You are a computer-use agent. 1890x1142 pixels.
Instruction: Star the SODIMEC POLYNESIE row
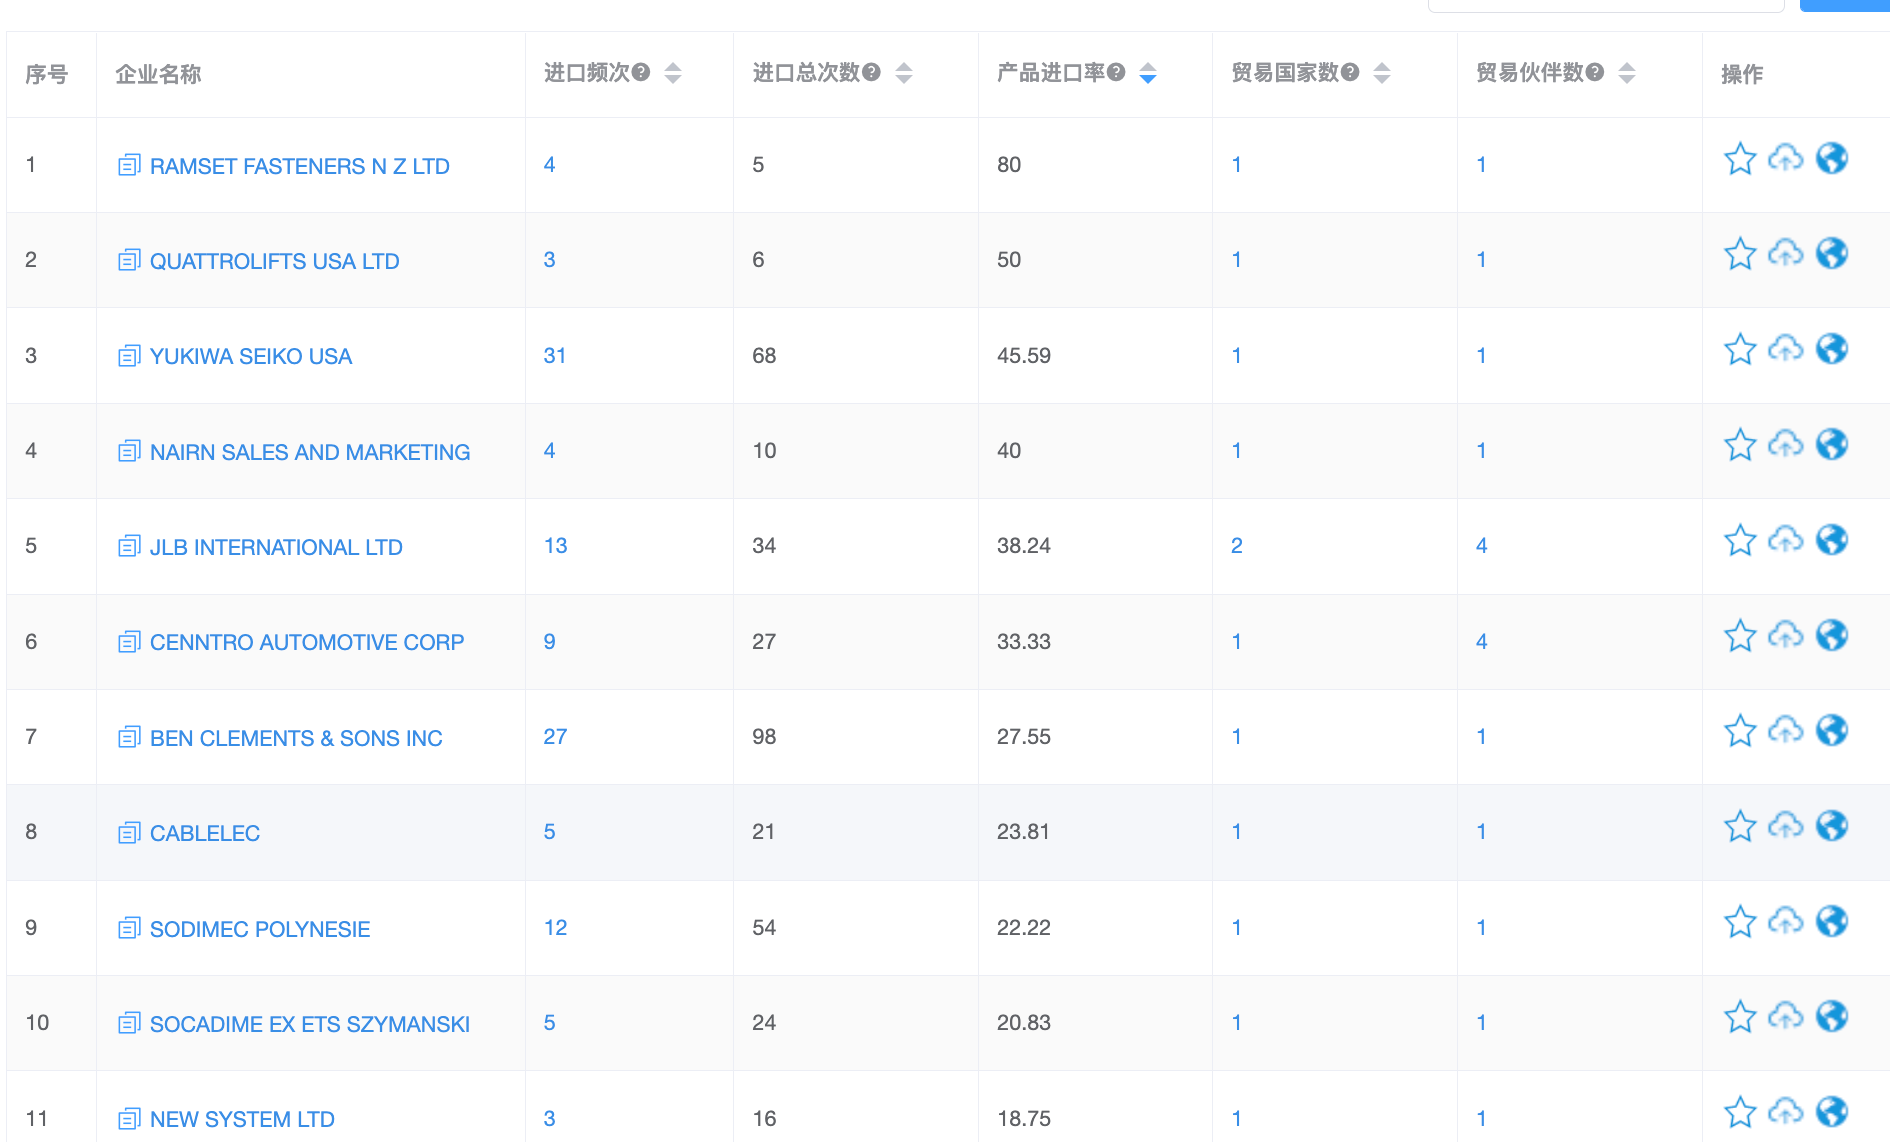1740,922
